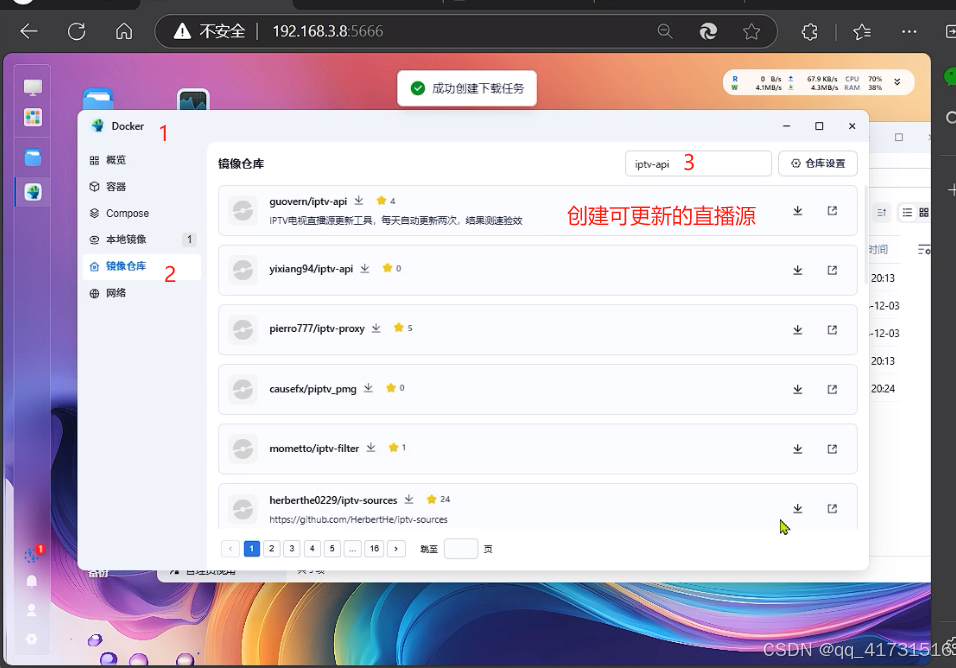The height and width of the screenshot is (668, 956).
Task: Go to page 2 of results
Action: coord(271,549)
